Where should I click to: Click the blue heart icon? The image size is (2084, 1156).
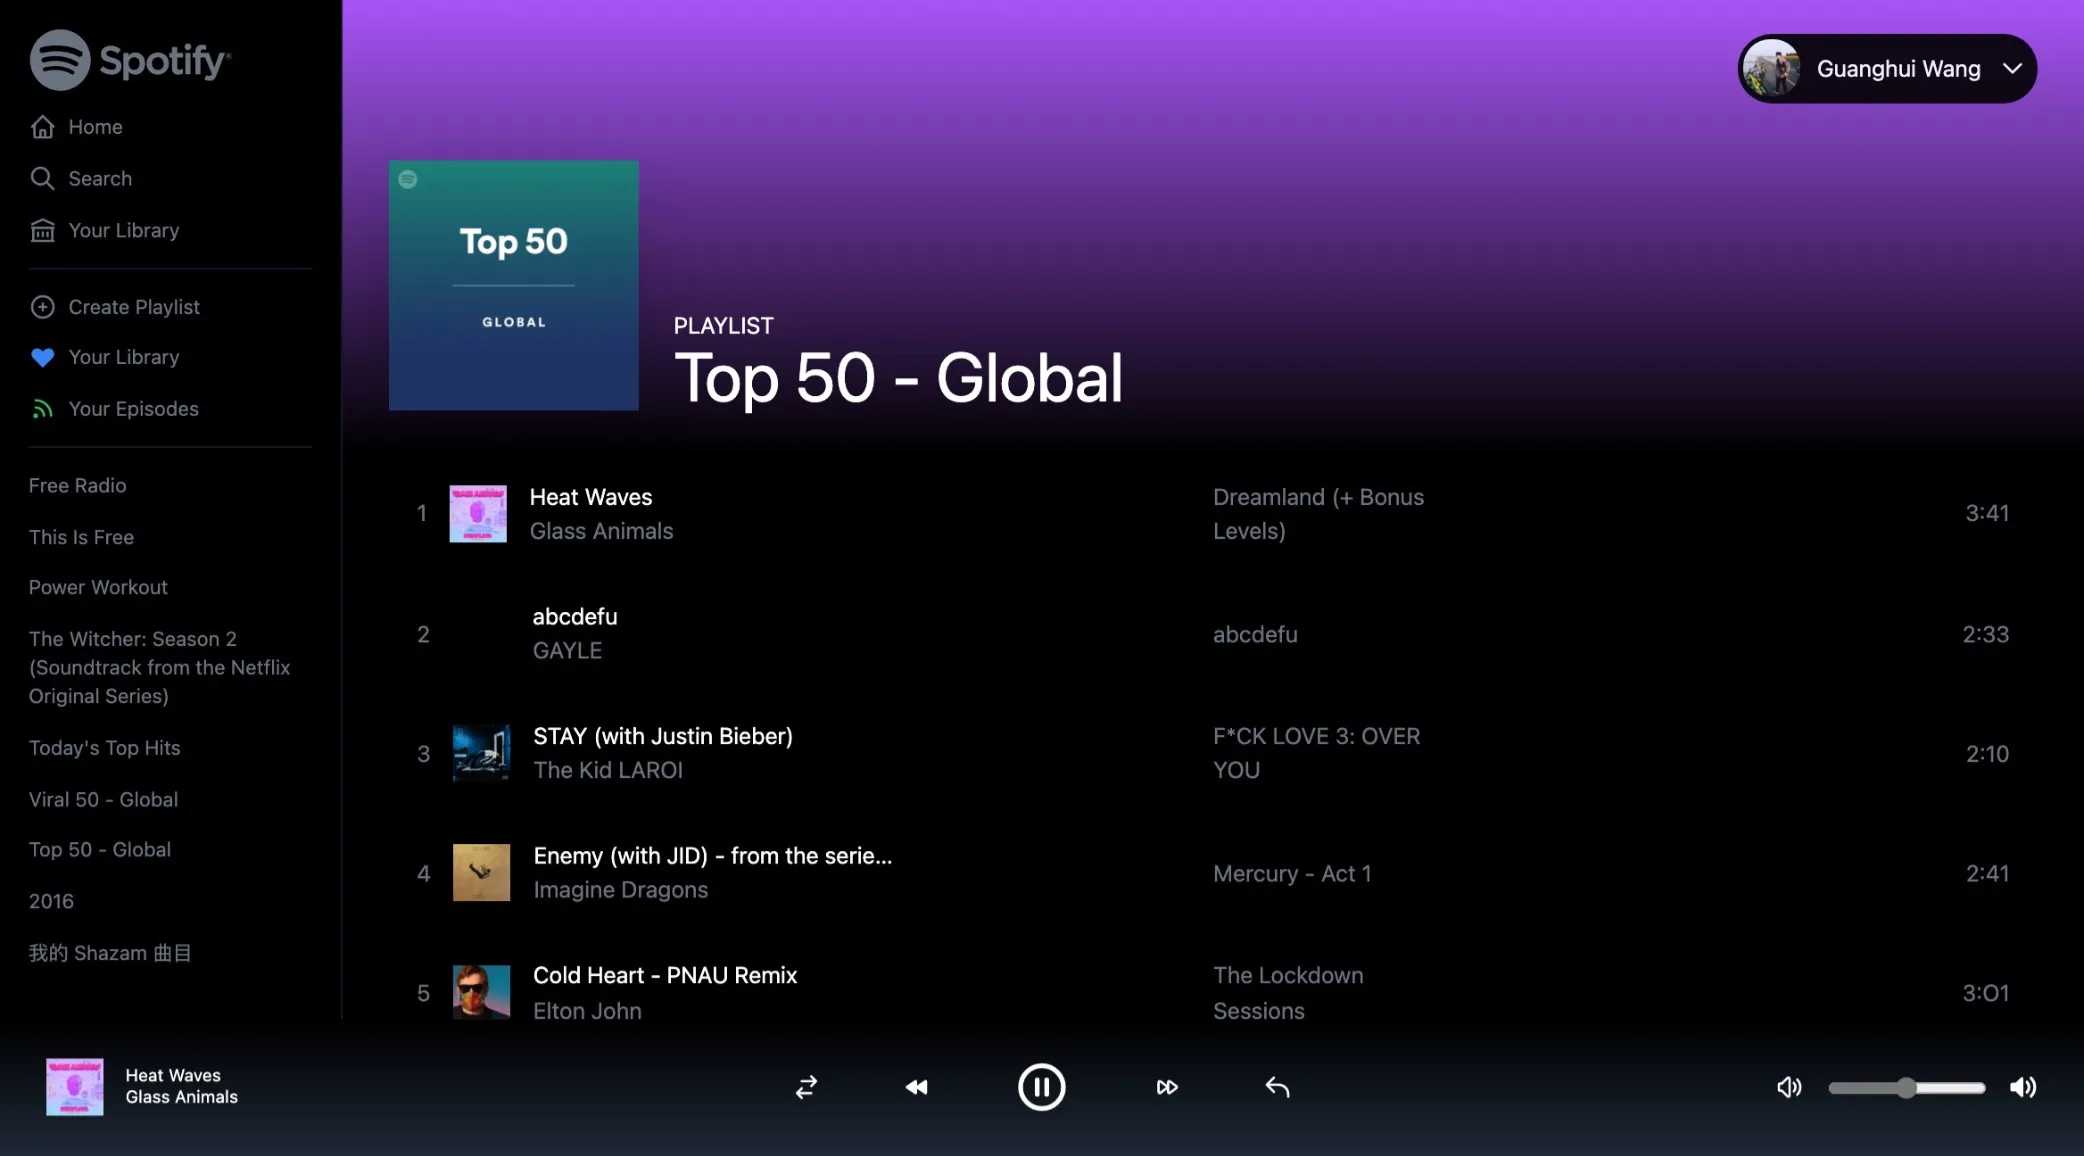[42, 357]
